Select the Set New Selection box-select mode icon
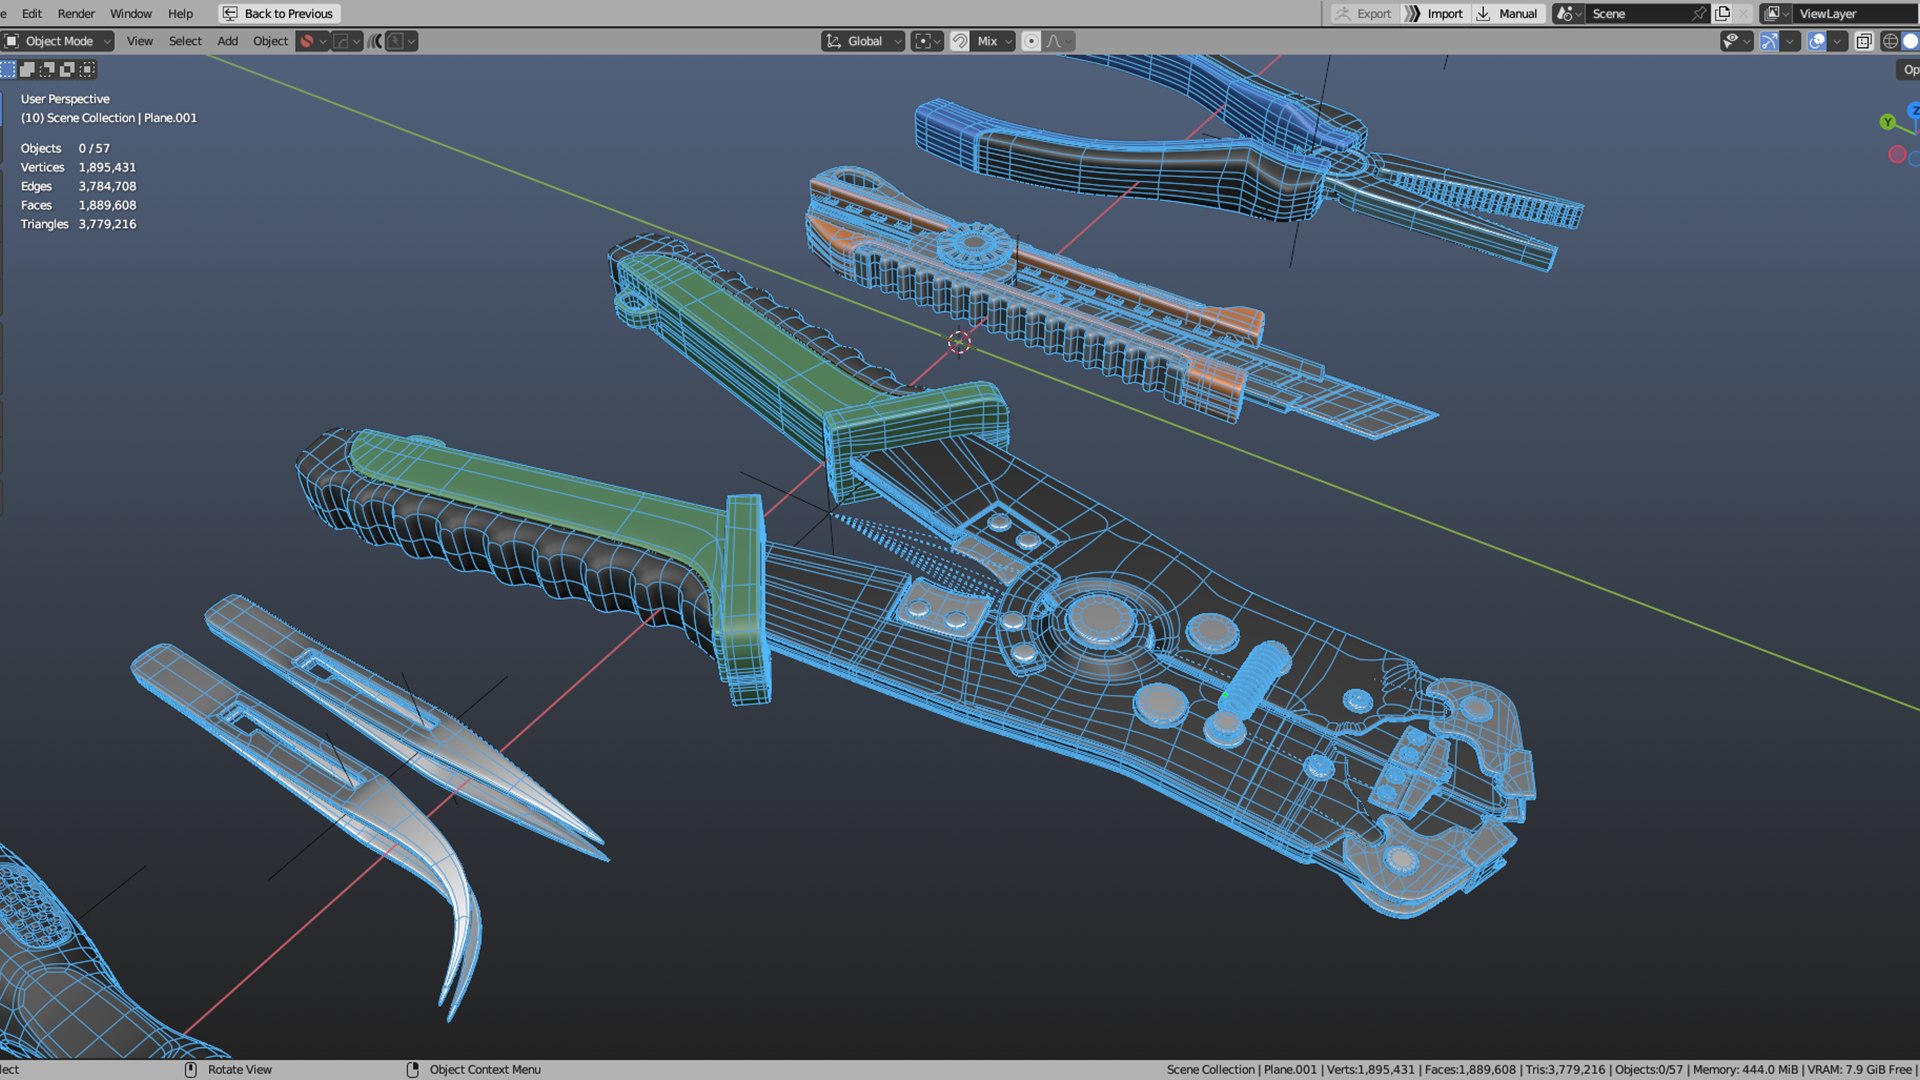The width and height of the screenshot is (1920, 1080). (x=8, y=69)
